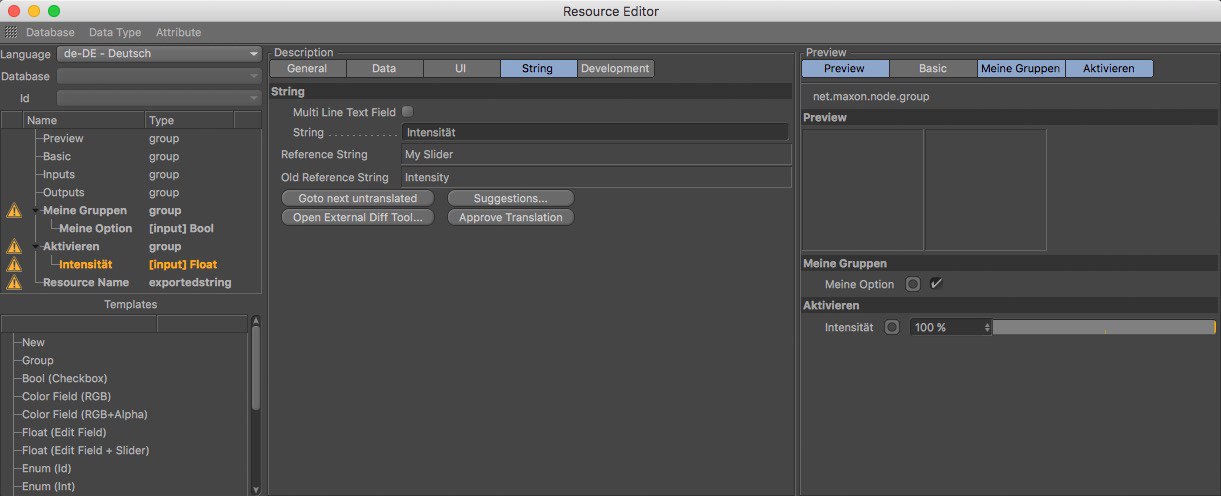This screenshot has width=1221, height=496.
Task: Switch to the Development tab
Action: pyautogui.click(x=615, y=69)
